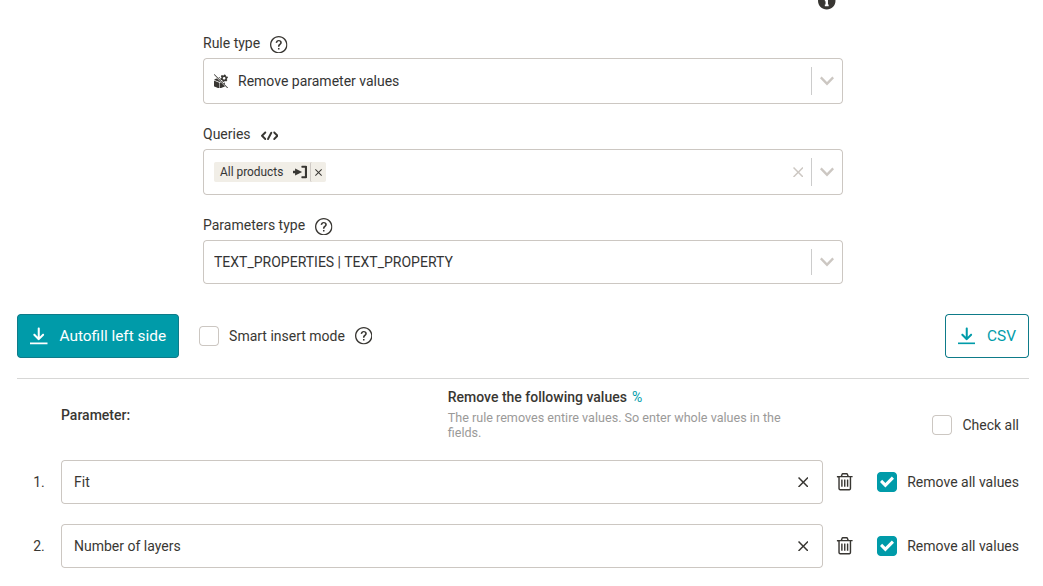Tick the Check all checkbox
1043x586 pixels.
(x=942, y=425)
